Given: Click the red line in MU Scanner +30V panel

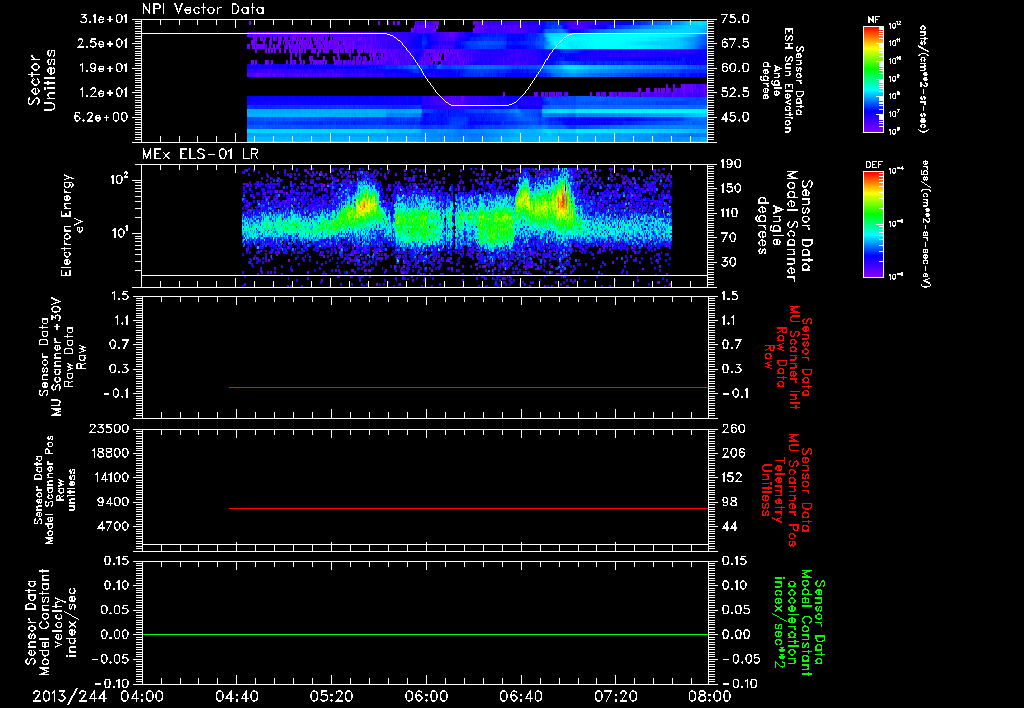Looking at the screenshot, I should point(468,387).
